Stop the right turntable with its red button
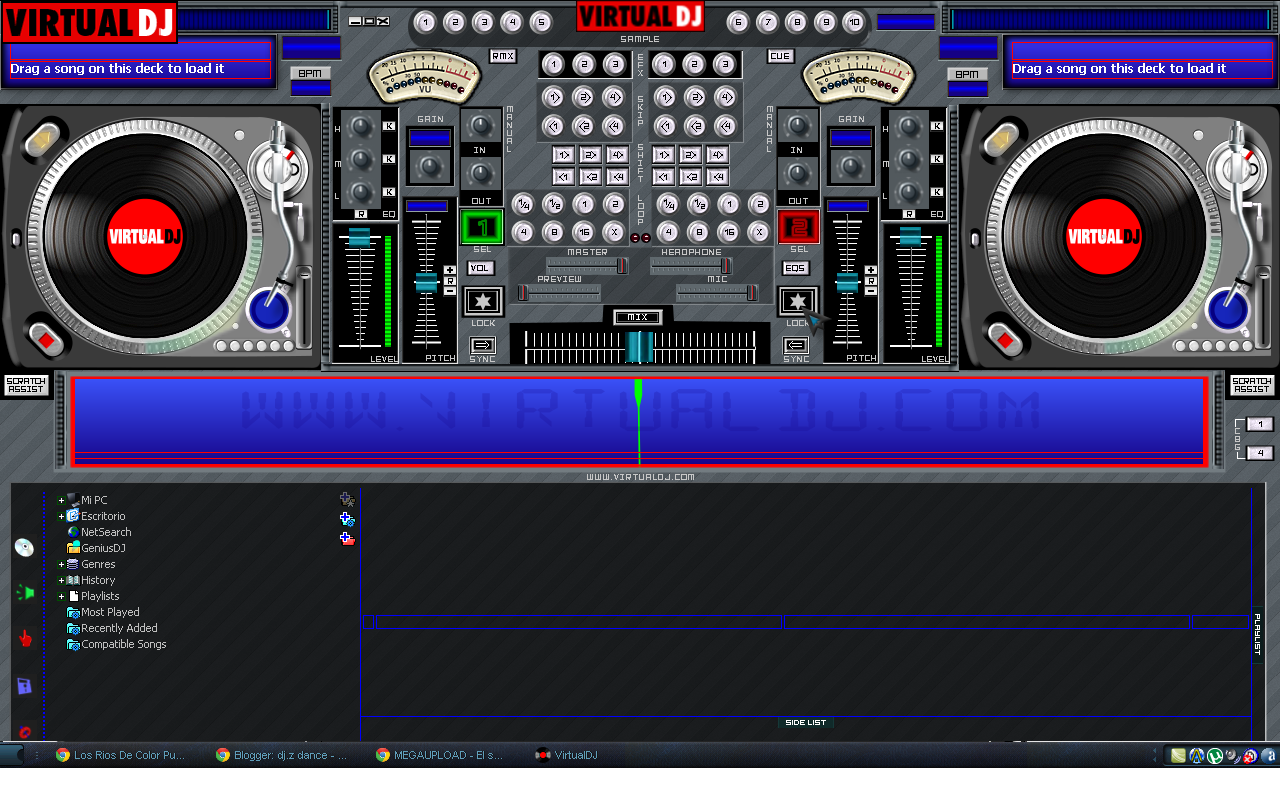This screenshot has height=800, width=1280. (1004, 339)
